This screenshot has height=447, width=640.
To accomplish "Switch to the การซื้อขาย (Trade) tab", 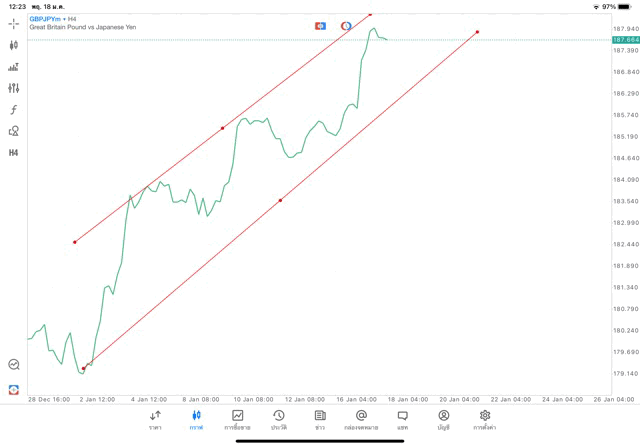I will pyautogui.click(x=237, y=419).
